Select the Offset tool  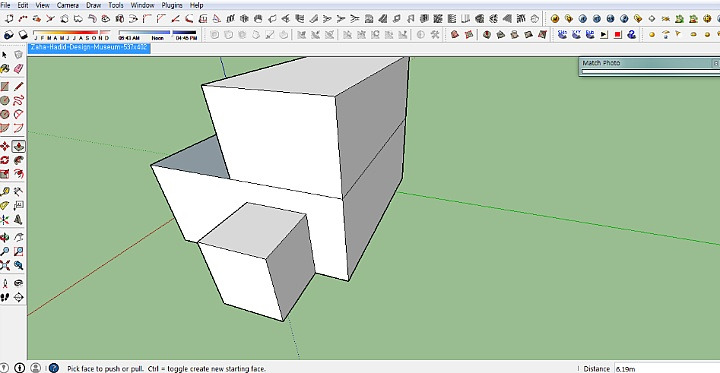coord(18,174)
